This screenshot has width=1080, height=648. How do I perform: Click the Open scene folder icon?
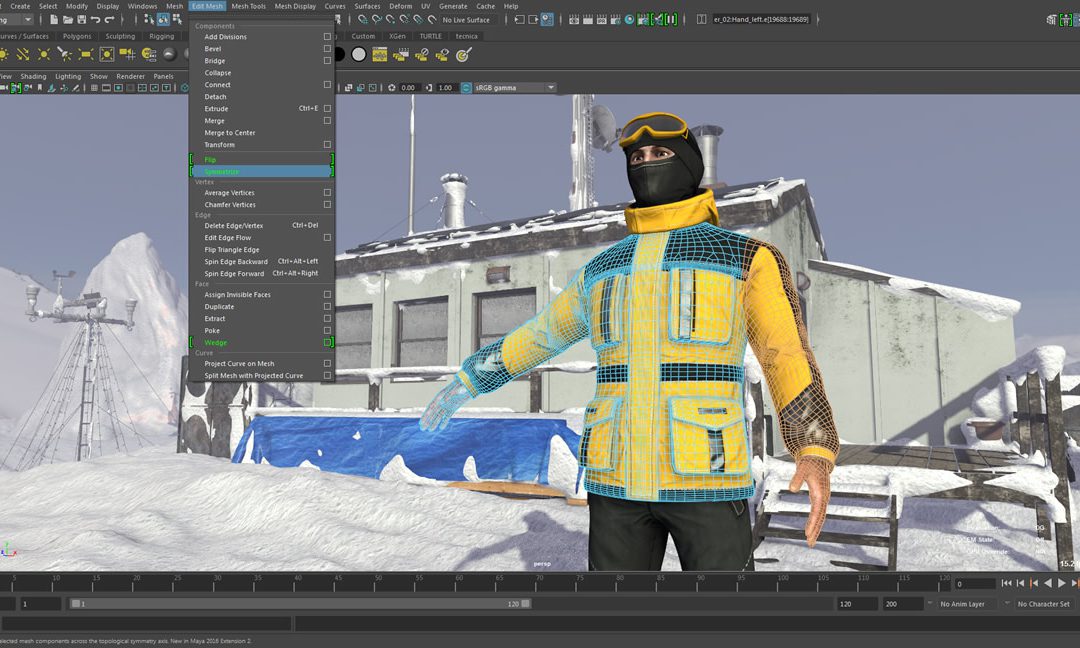[68, 20]
